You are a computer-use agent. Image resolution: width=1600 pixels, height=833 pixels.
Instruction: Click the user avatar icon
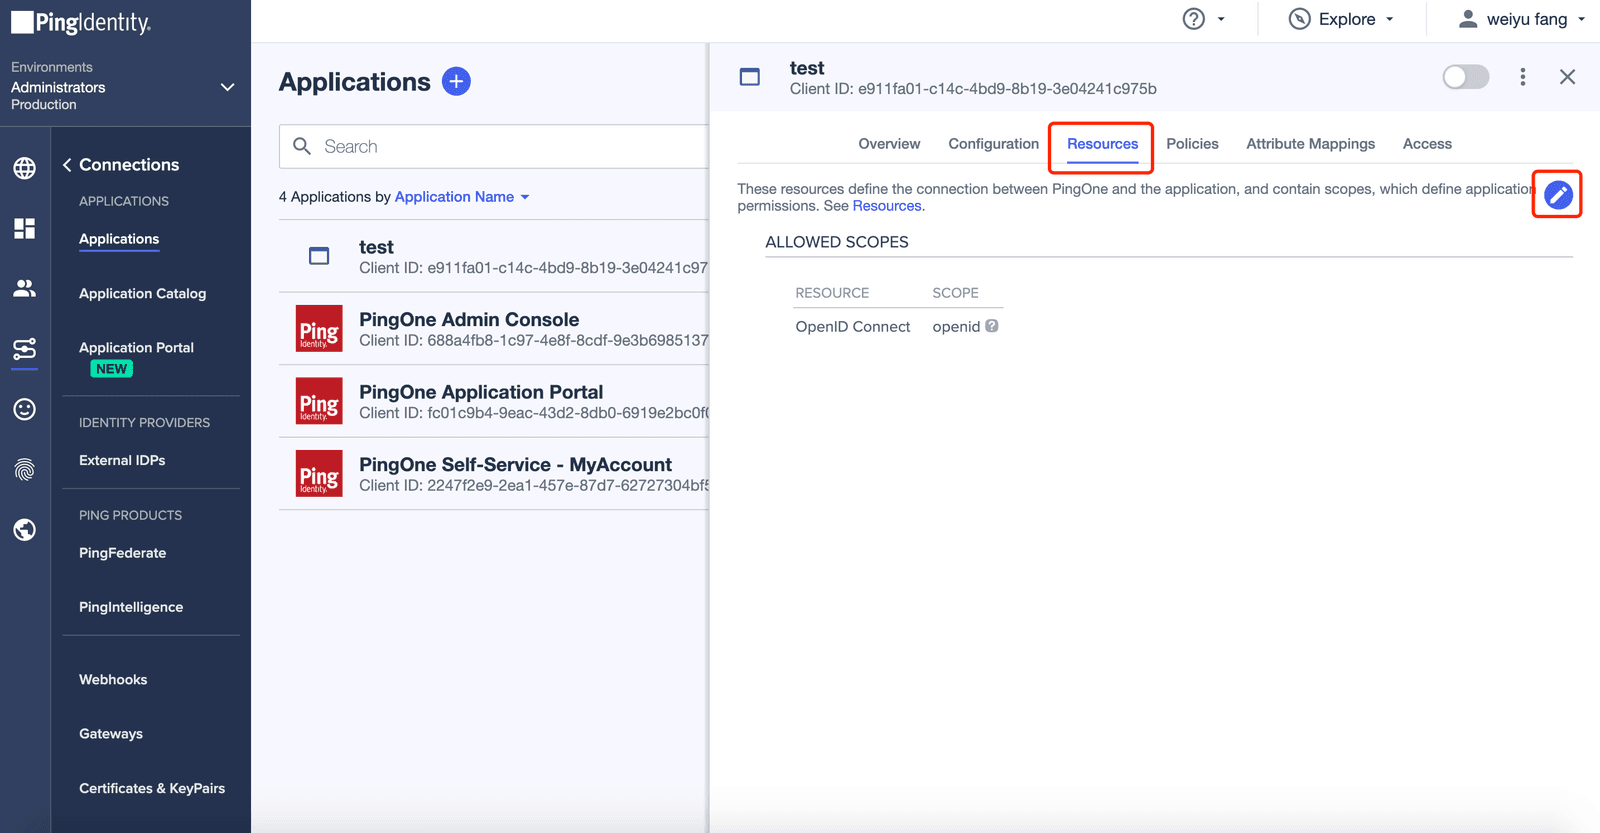tap(1468, 19)
